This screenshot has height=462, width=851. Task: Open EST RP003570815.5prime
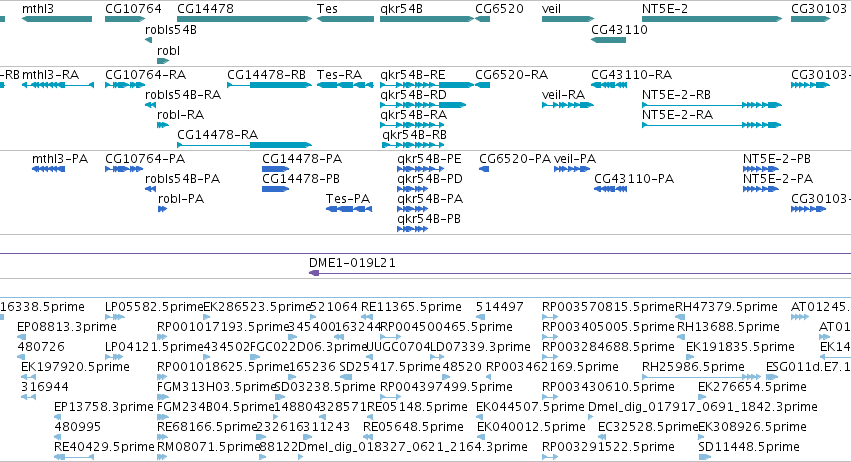[x=550, y=317]
